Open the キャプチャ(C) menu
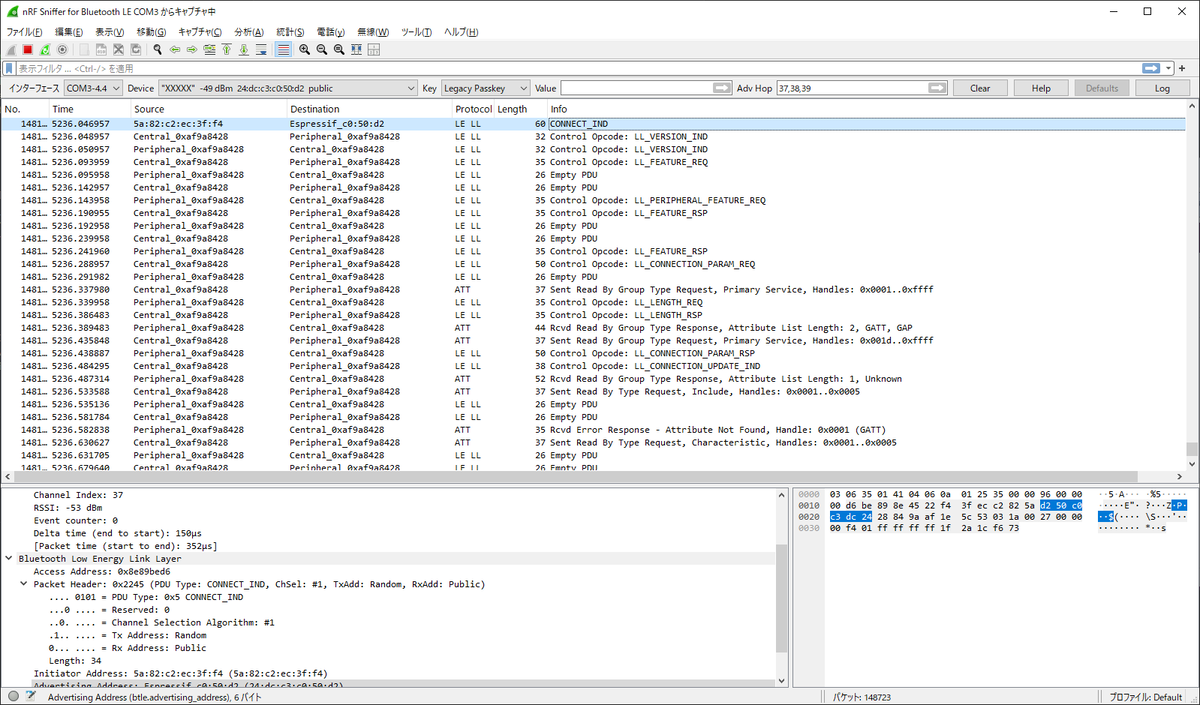1200x705 pixels. pos(199,32)
